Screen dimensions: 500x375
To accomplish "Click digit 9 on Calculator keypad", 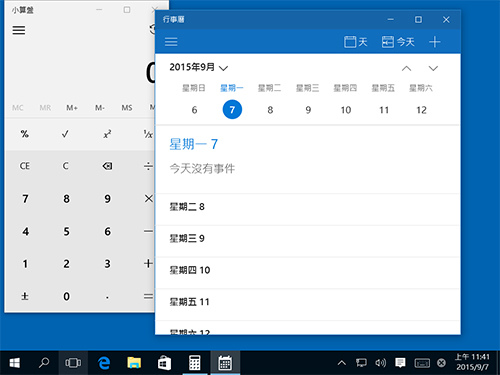I will (x=107, y=199).
